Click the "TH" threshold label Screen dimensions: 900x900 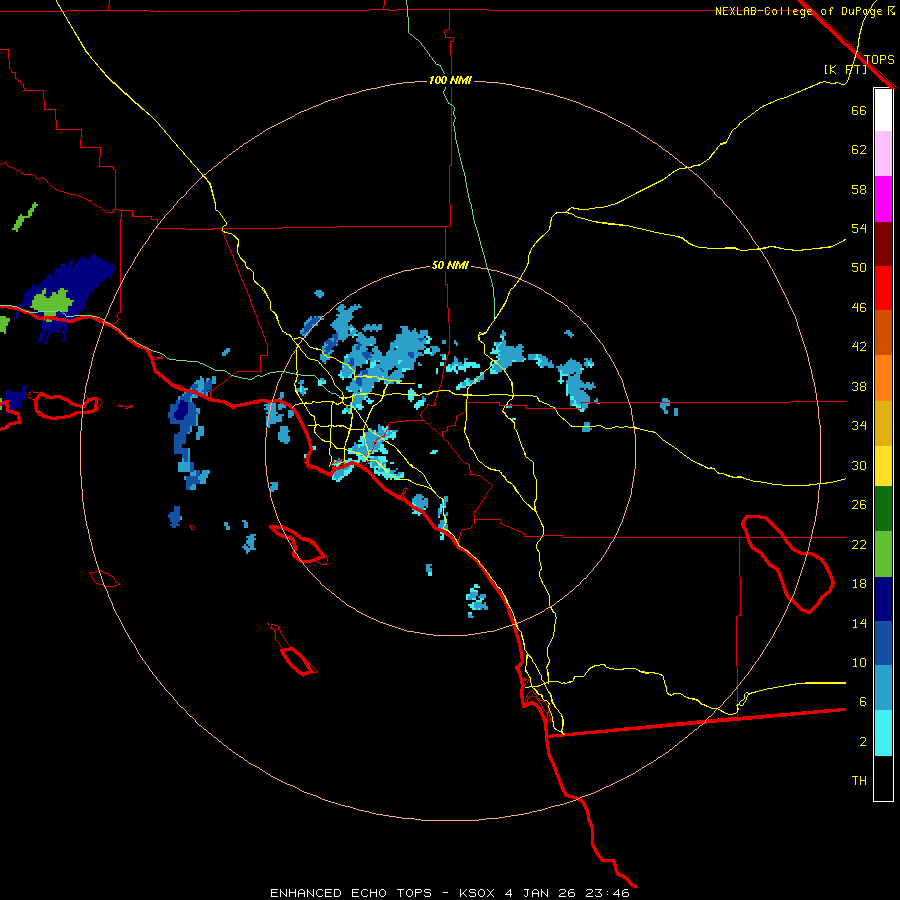859,781
